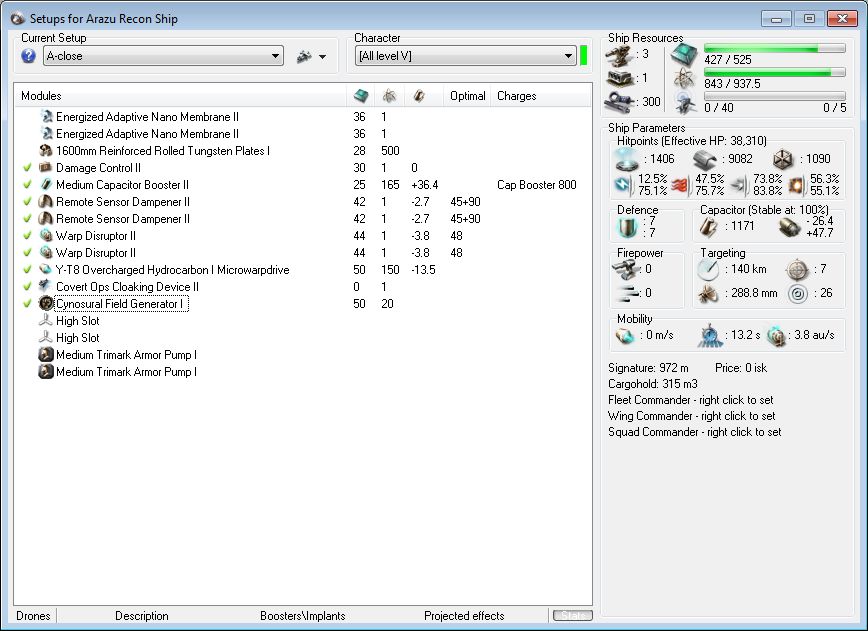Viewport: 868px width, 631px height.
Task: Open the Character All level V dropdown
Action: [466, 56]
